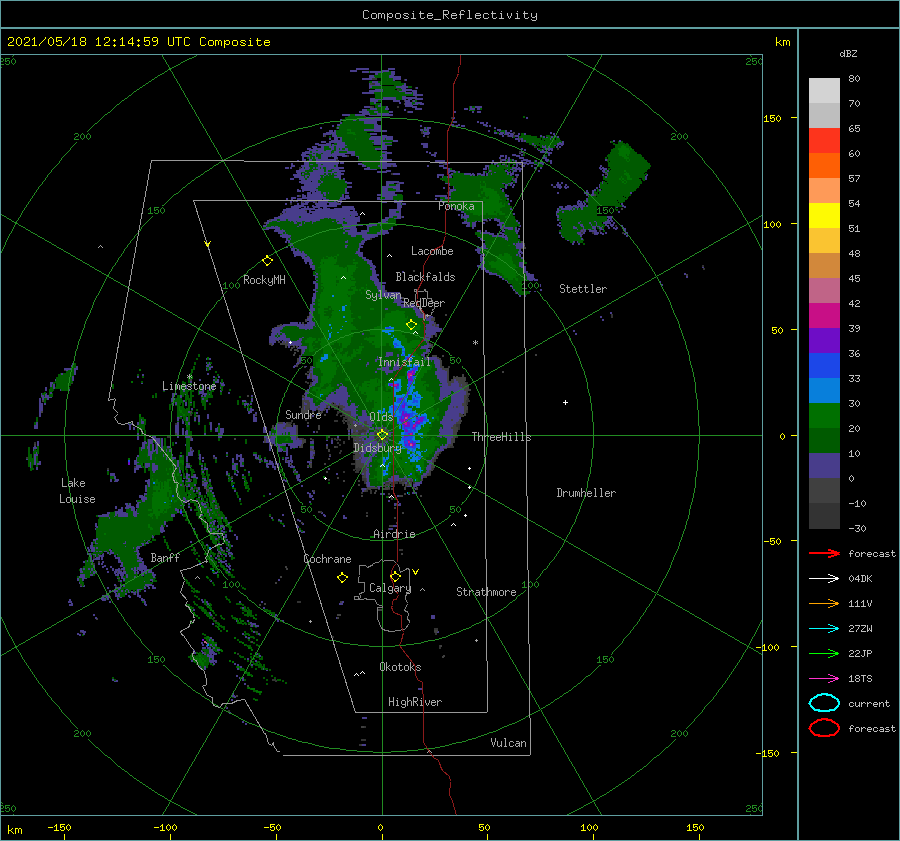Viewport: 900px width, 841px height.
Task: Click the orange 111V arrow icon
Action: (824, 603)
